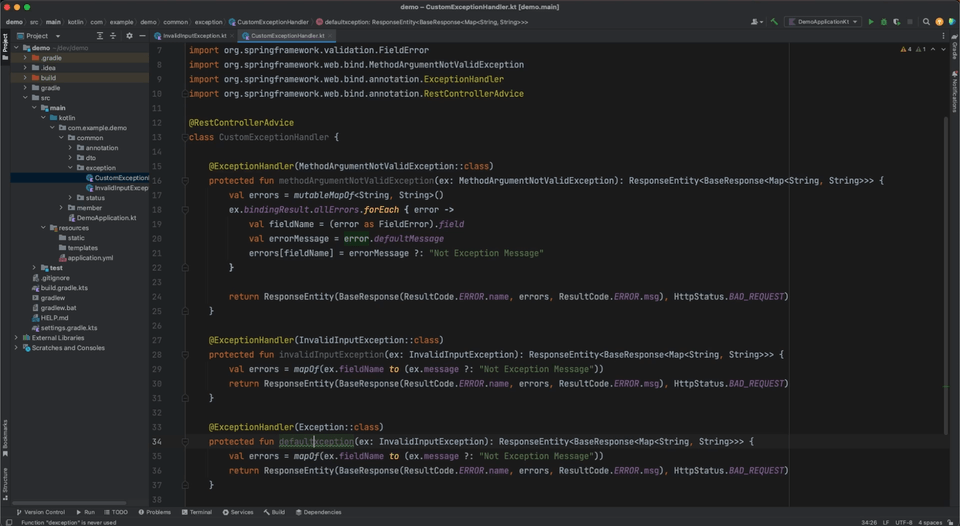
Task: Expand the member folder in tree
Action: coord(61,208)
